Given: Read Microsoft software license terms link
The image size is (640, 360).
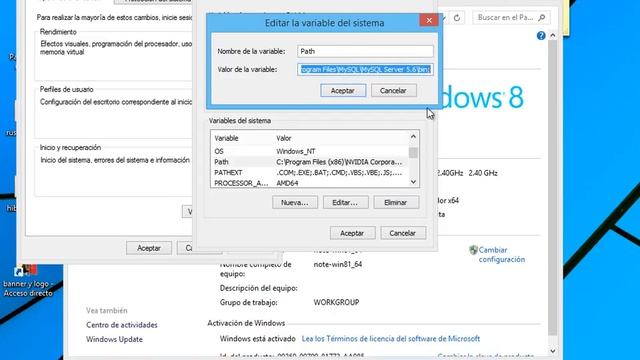Looking at the screenshot, I should click(x=391, y=339).
